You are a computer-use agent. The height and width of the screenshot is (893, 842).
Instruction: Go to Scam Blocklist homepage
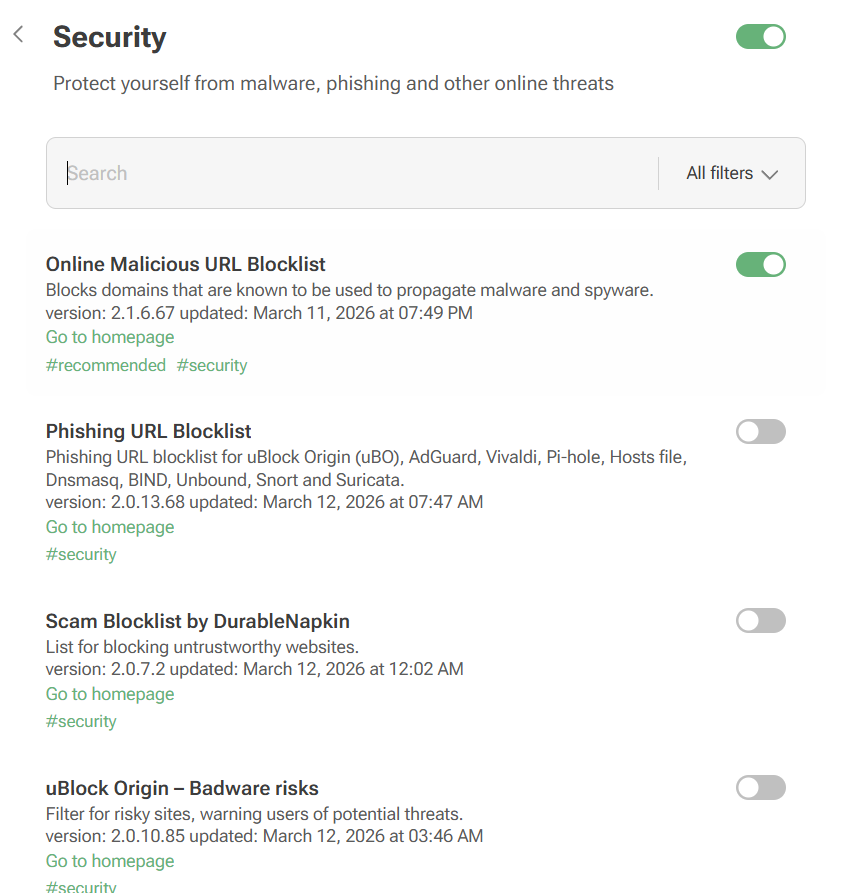point(109,693)
